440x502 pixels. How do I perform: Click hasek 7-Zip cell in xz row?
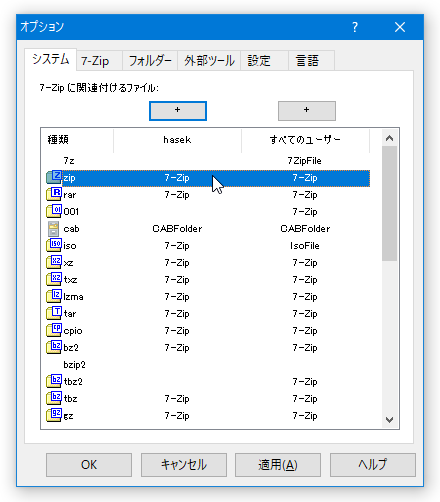[x=177, y=263]
